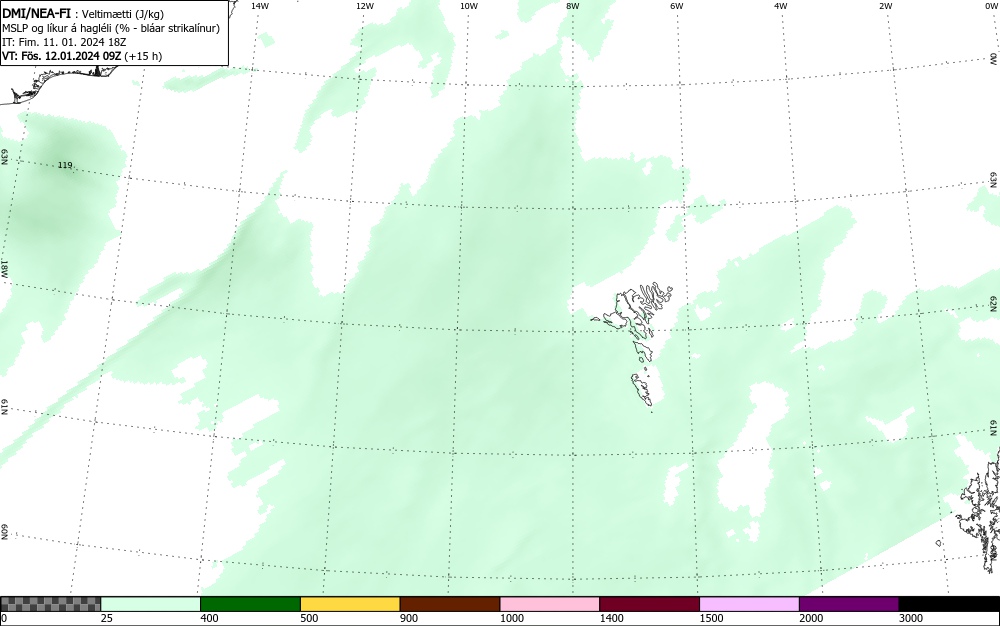The image size is (1000, 626).
Task: Click the legend value '25'
Action: point(107,618)
